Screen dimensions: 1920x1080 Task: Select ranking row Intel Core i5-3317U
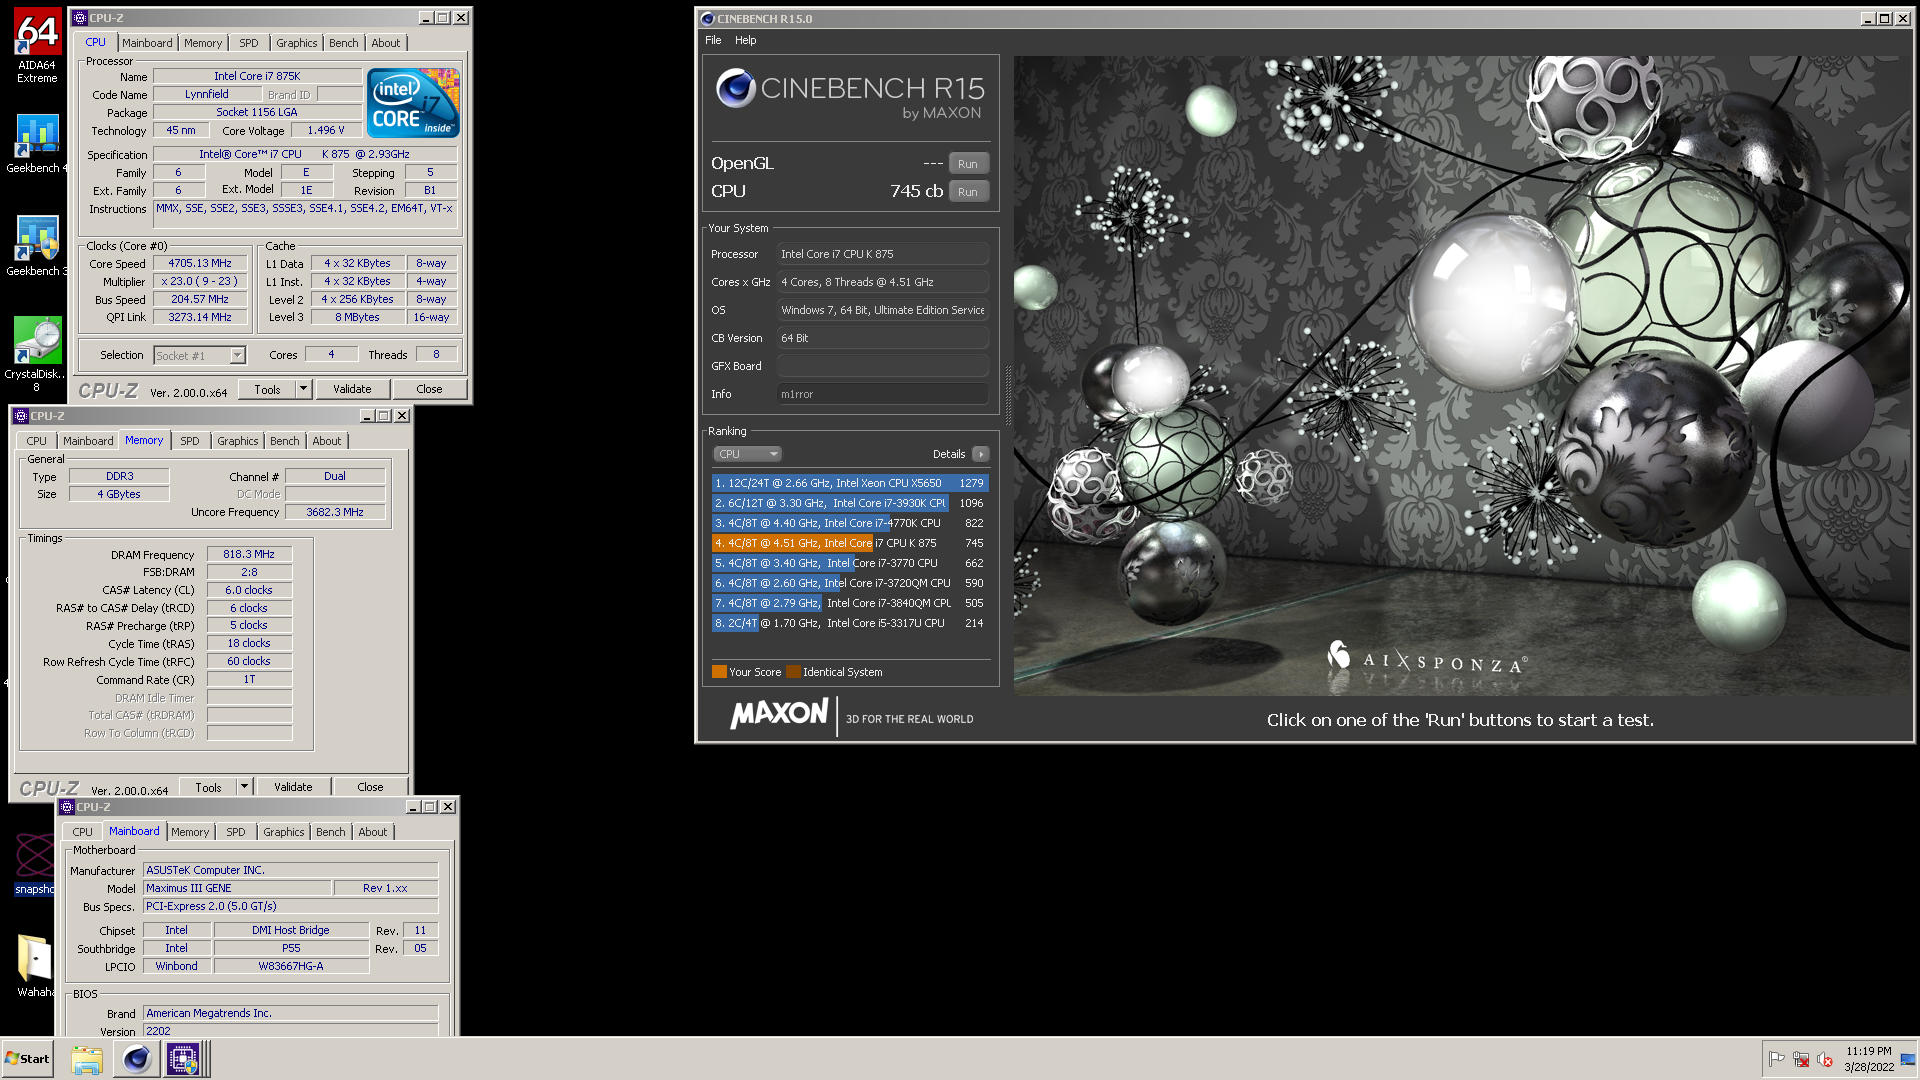tap(849, 623)
